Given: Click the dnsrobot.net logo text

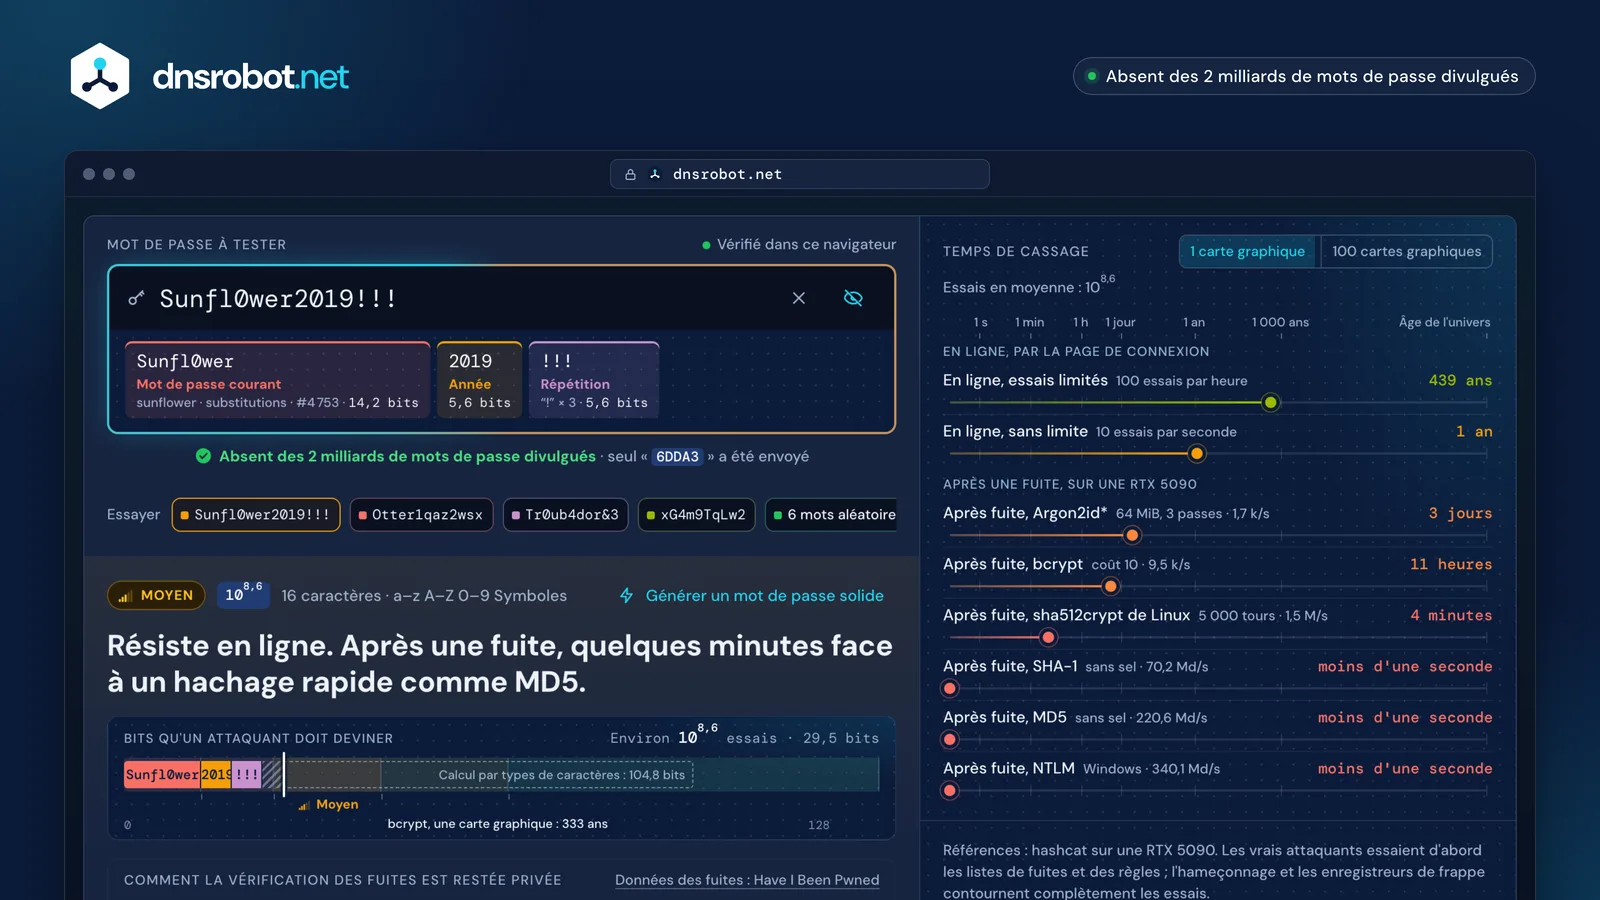Looking at the screenshot, I should tap(250, 76).
